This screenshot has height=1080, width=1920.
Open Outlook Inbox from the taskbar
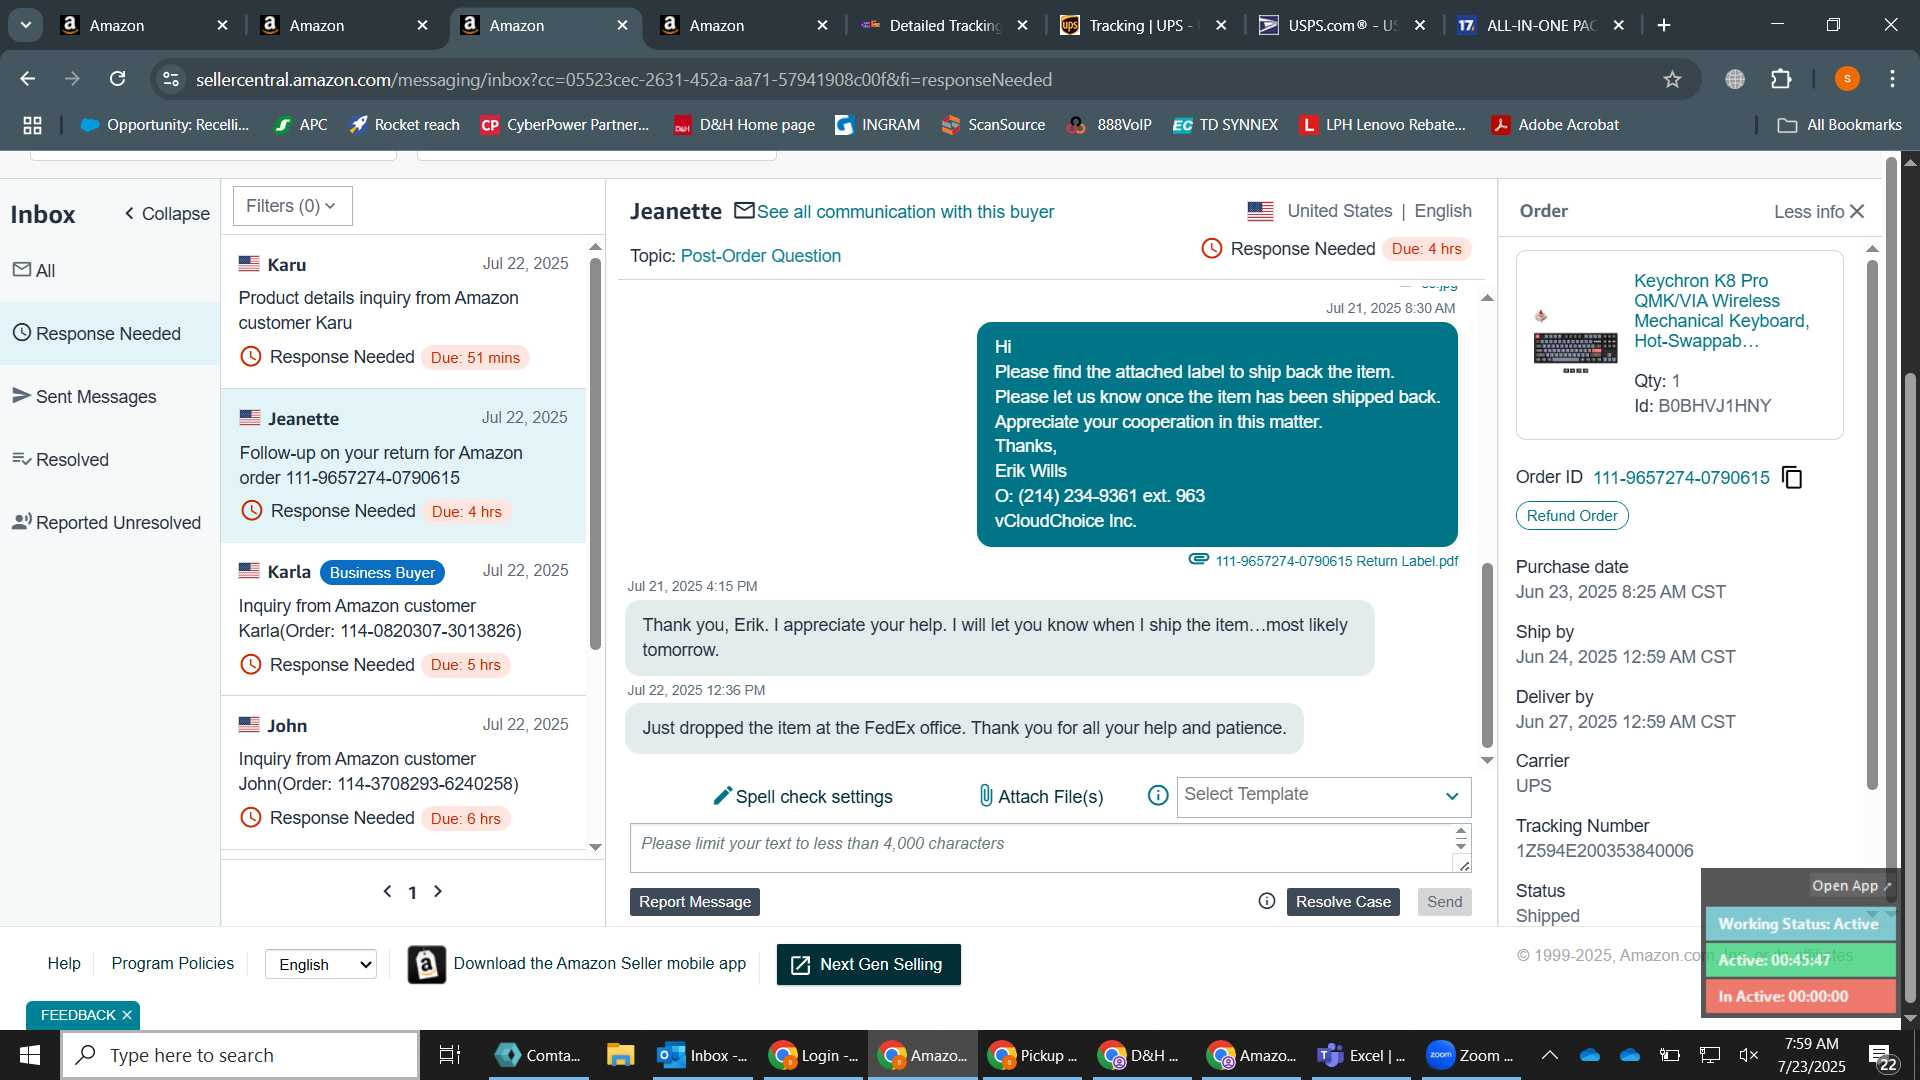pyautogui.click(x=702, y=1055)
